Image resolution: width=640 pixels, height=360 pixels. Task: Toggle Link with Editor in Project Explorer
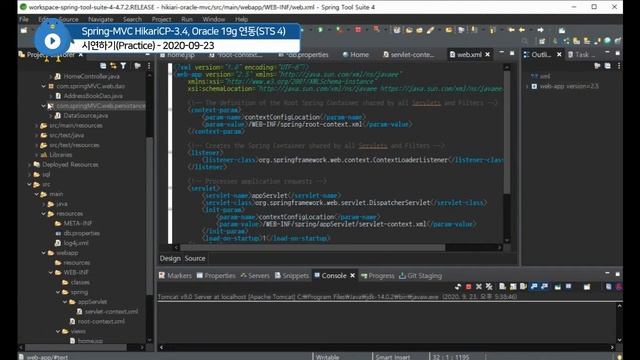click(113, 66)
